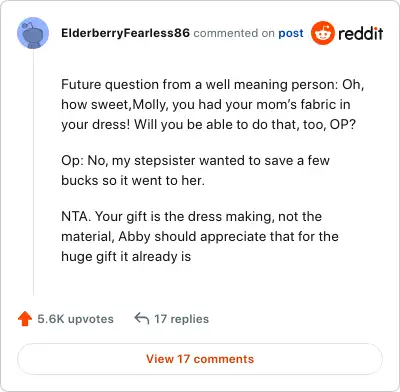The height and width of the screenshot is (392, 400).
Task: Click the line ending with 'too, OP?'
Action: click(209, 124)
